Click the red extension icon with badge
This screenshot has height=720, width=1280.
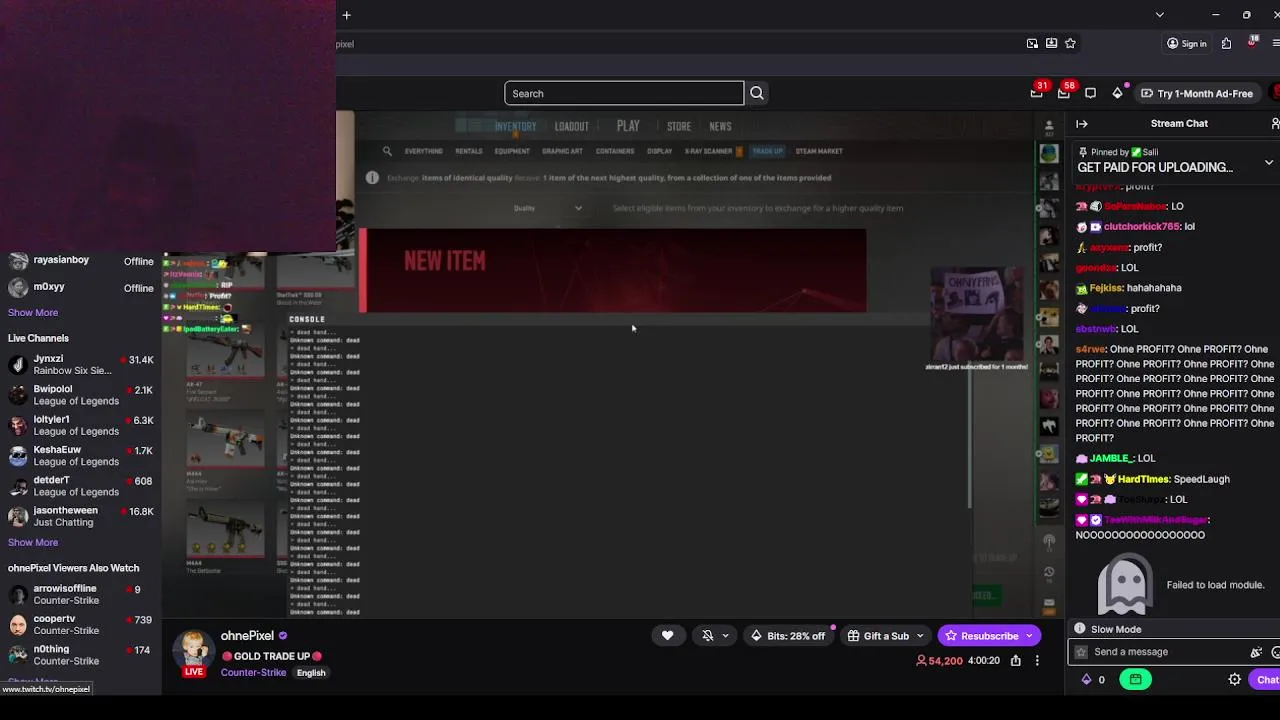[1252, 43]
